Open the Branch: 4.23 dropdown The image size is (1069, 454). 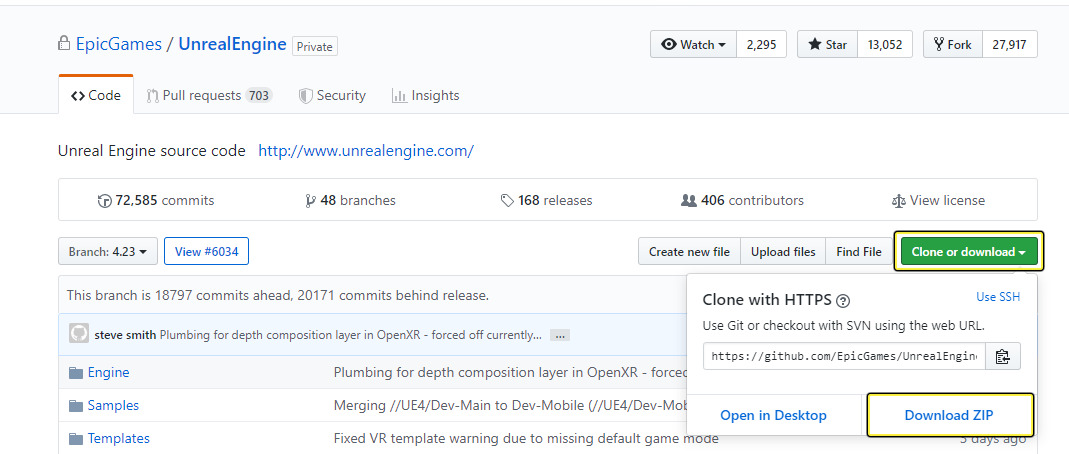coord(108,252)
